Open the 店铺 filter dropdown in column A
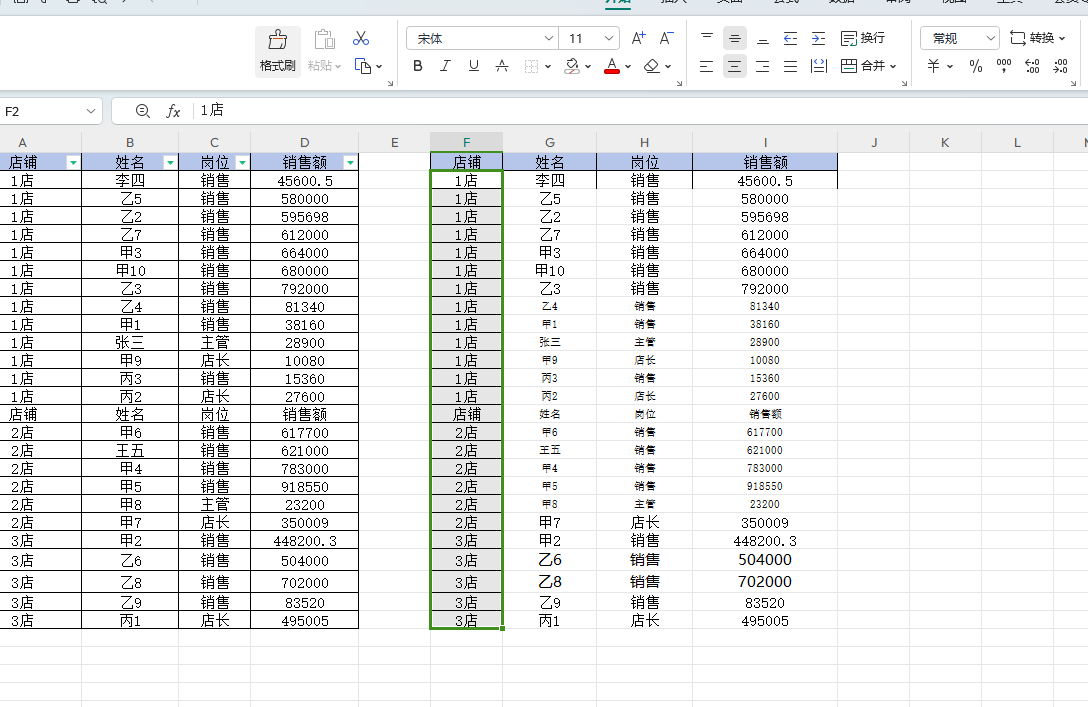Image resolution: width=1088 pixels, height=707 pixels. point(73,162)
